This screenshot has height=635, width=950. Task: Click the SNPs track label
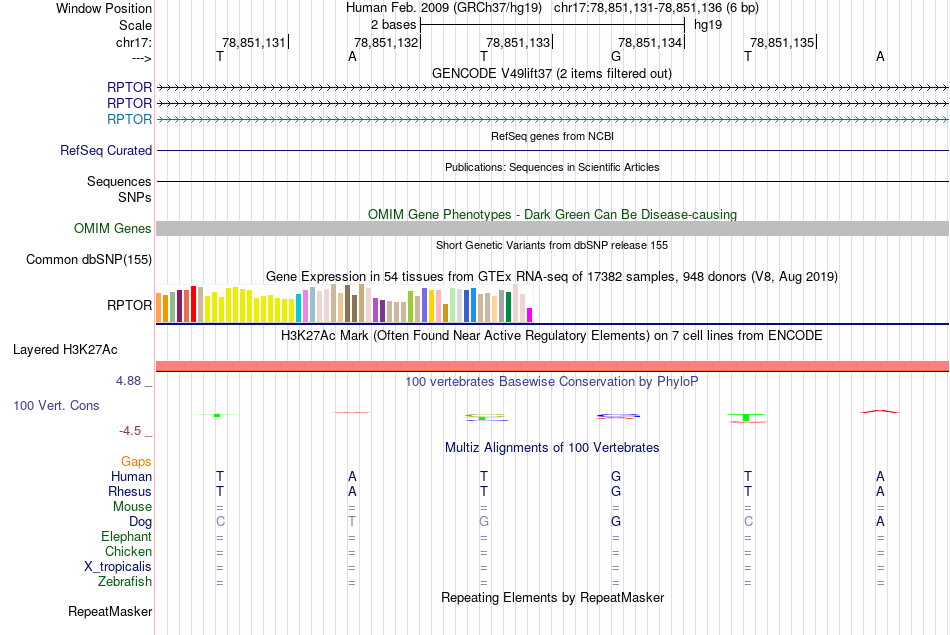pyautogui.click(x=135, y=198)
